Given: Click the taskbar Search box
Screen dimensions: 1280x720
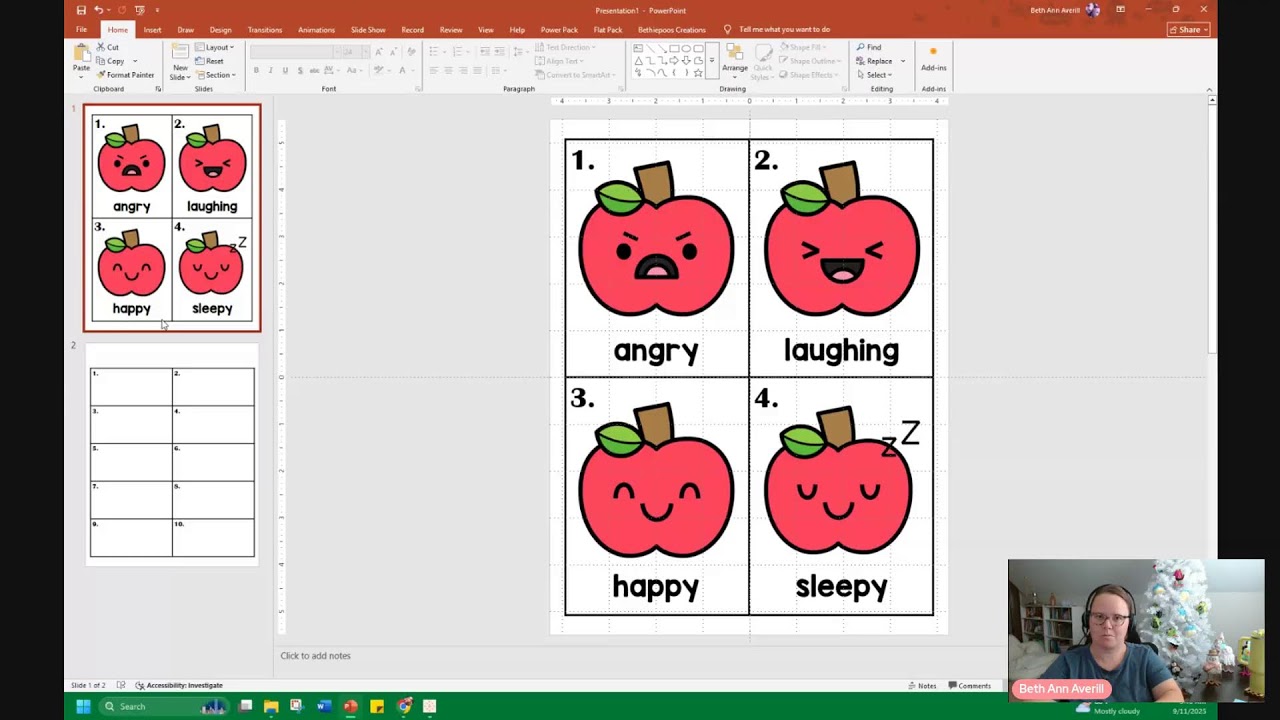Looking at the screenshot, I should pos(165,707).
